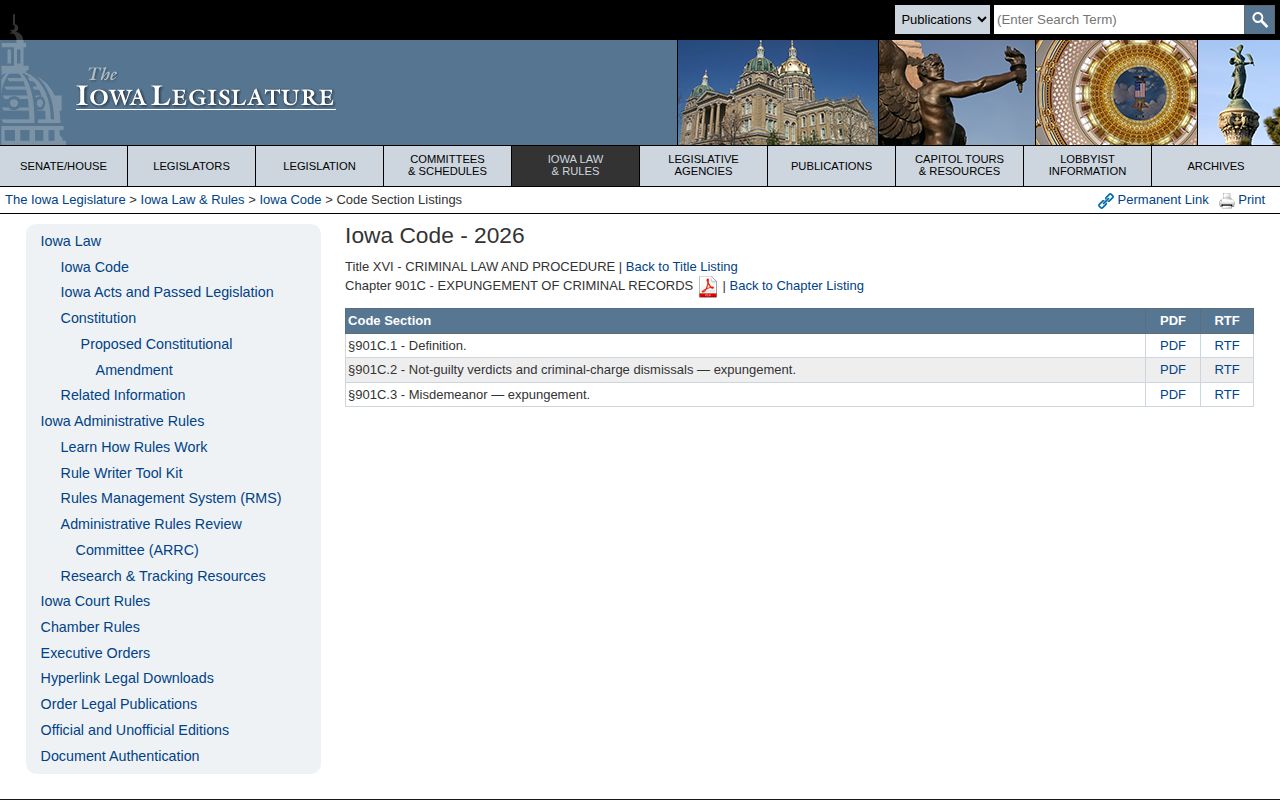Click the search magnifier button
The image size is (1280, 800).
coord(1259,19)
